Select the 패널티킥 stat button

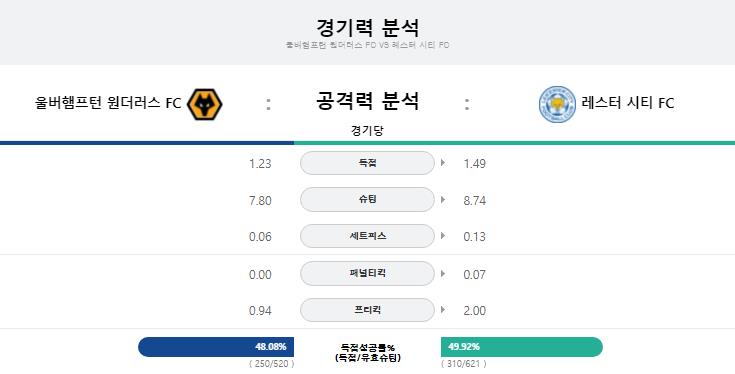tap(367, 273)
